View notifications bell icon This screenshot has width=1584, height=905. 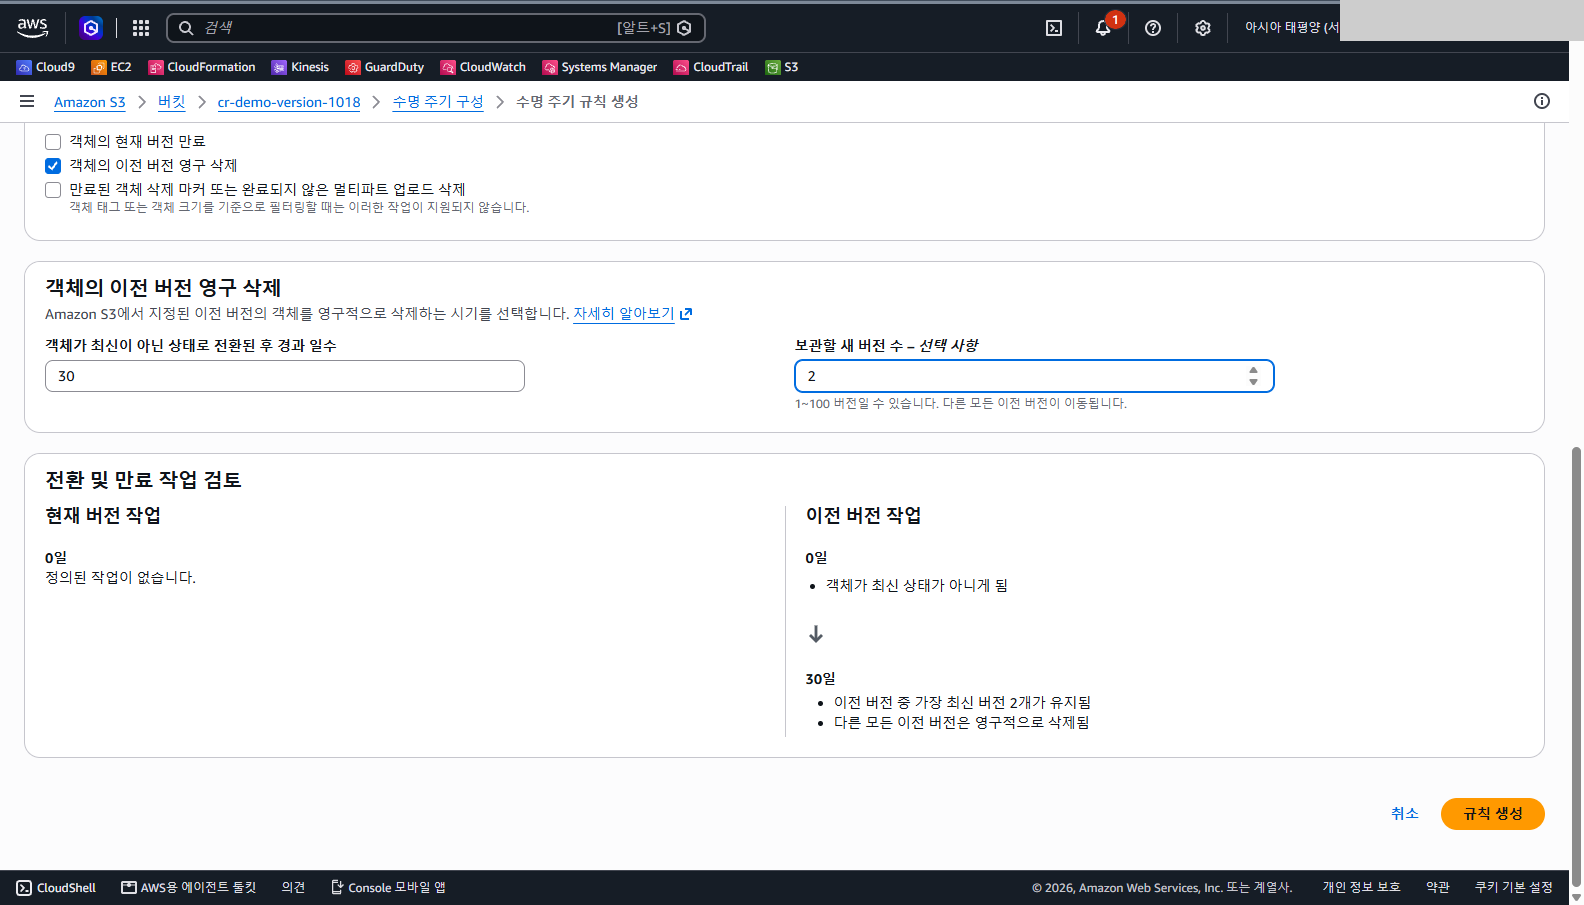click(x=1103, y=28)
